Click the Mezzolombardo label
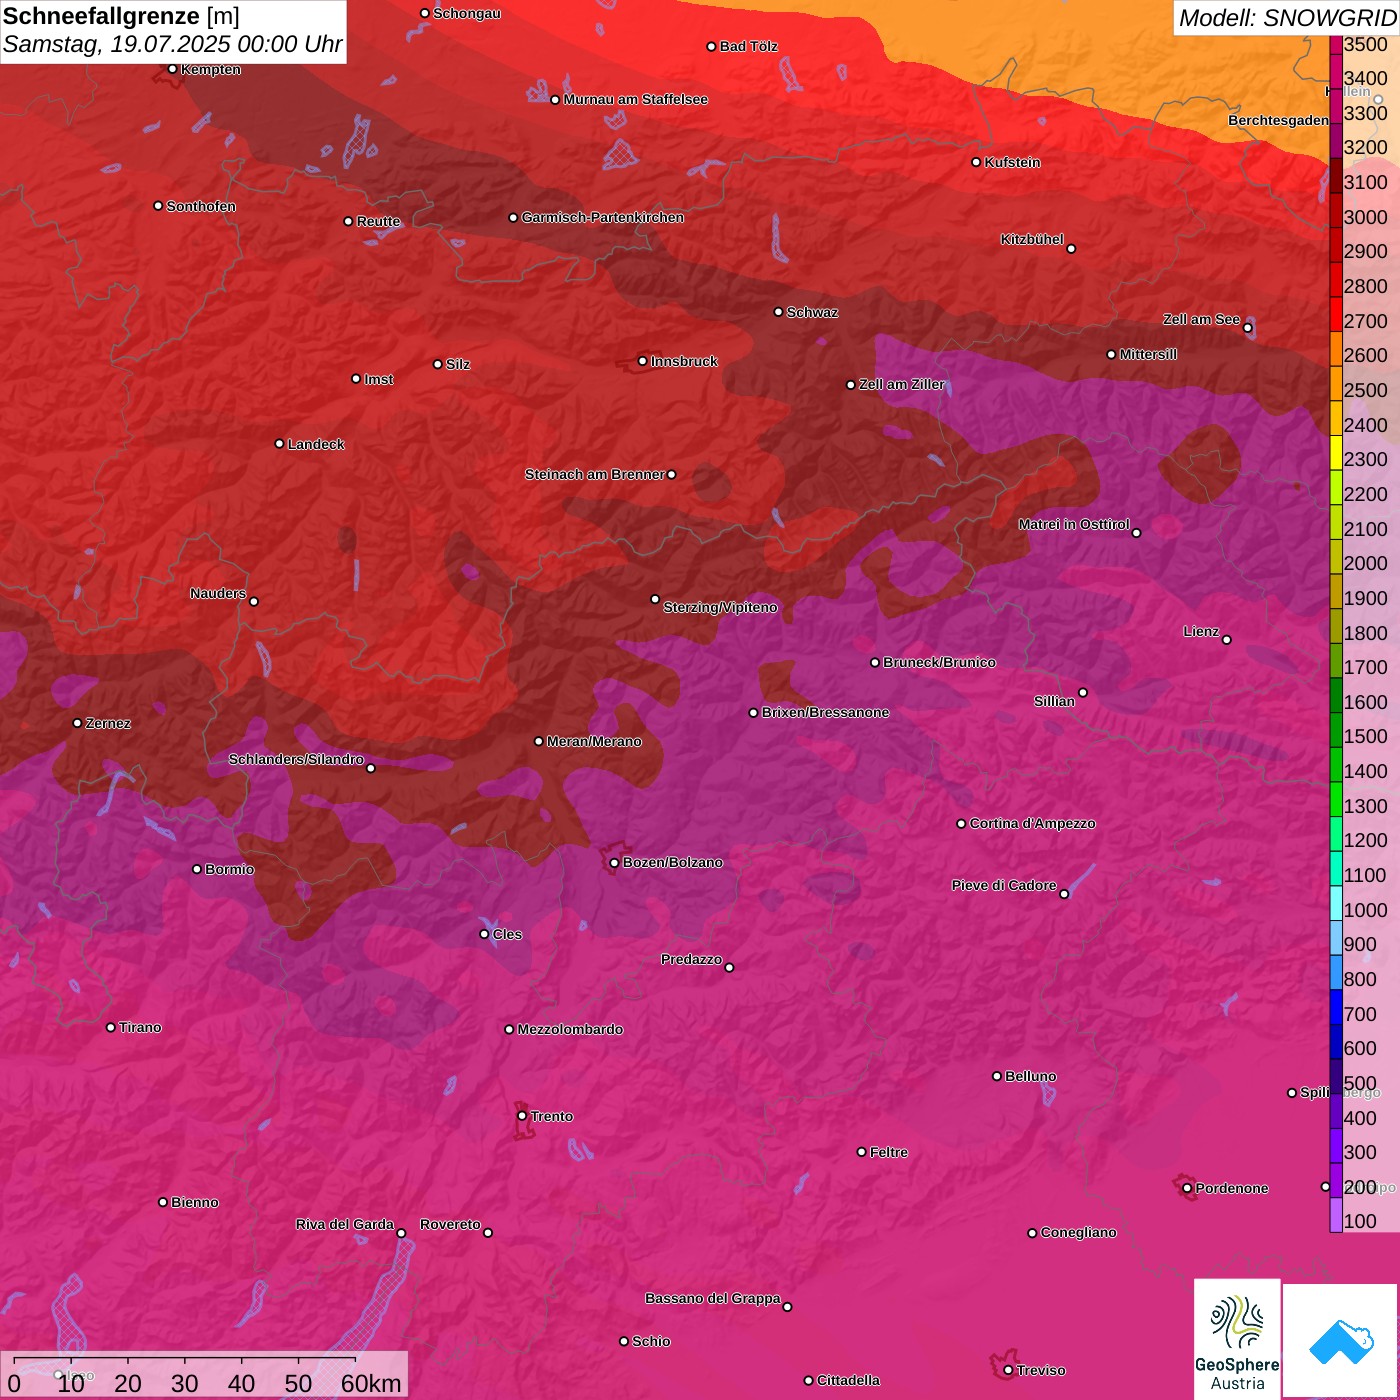Viewport: 1400px width, 1400px height. pyautogui.click(x=570, y=1029)
